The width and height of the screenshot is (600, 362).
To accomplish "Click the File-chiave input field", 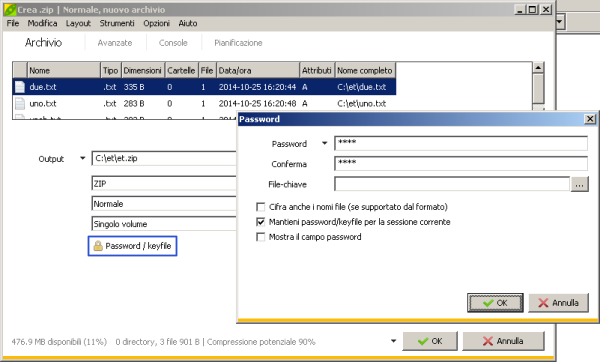I will click(452, 184).
